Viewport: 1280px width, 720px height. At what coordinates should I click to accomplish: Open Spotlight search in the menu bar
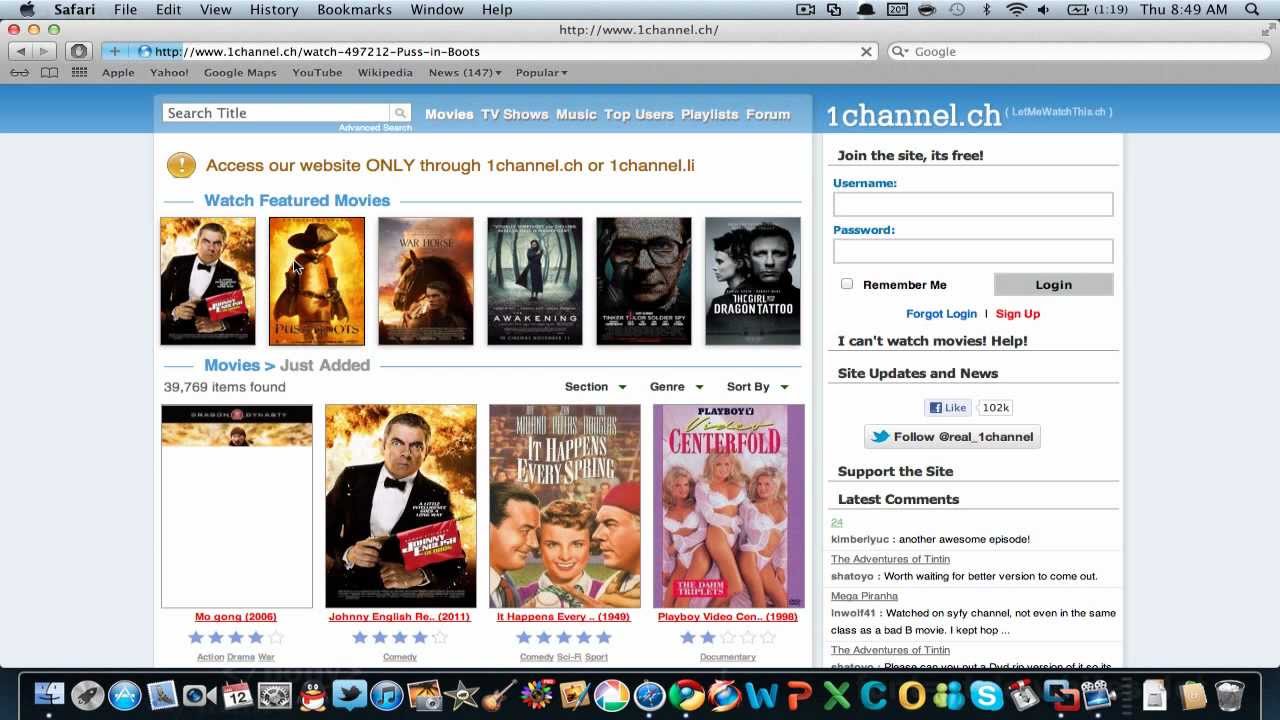pos(1253,9)
